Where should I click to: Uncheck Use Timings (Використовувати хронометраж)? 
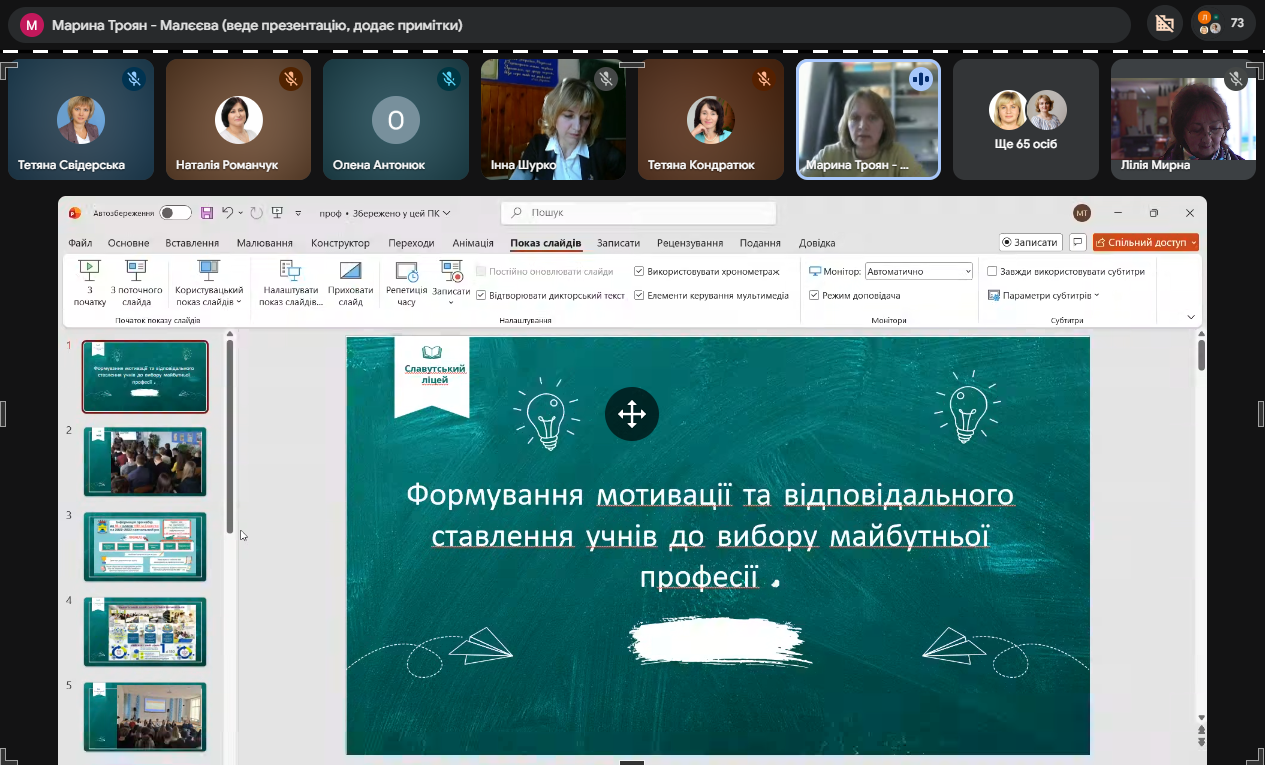coord(640,271)
